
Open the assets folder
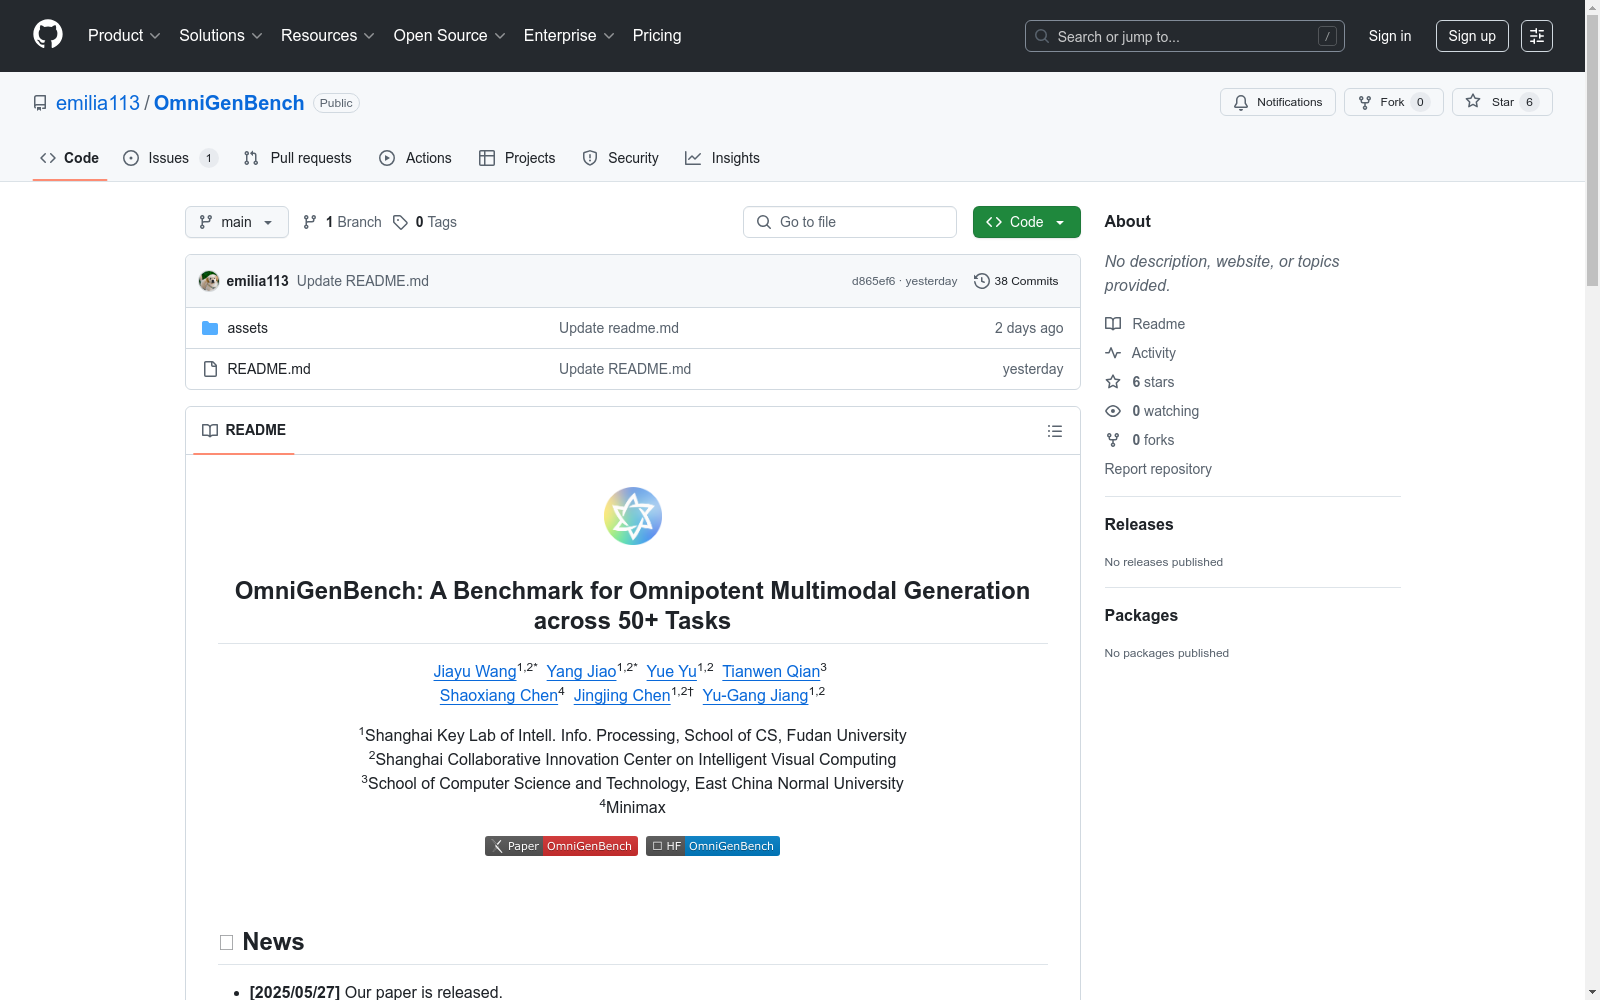point(247,328)
